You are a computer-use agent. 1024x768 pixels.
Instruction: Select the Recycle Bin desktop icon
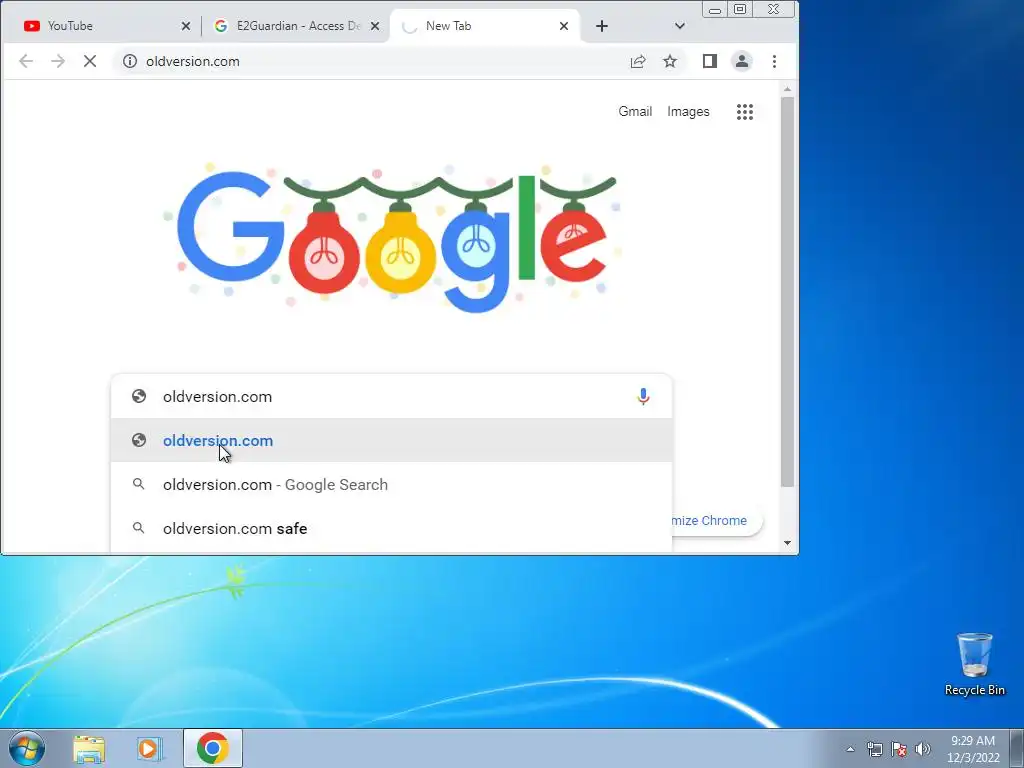pyautogui.click(x=974, y=664)
